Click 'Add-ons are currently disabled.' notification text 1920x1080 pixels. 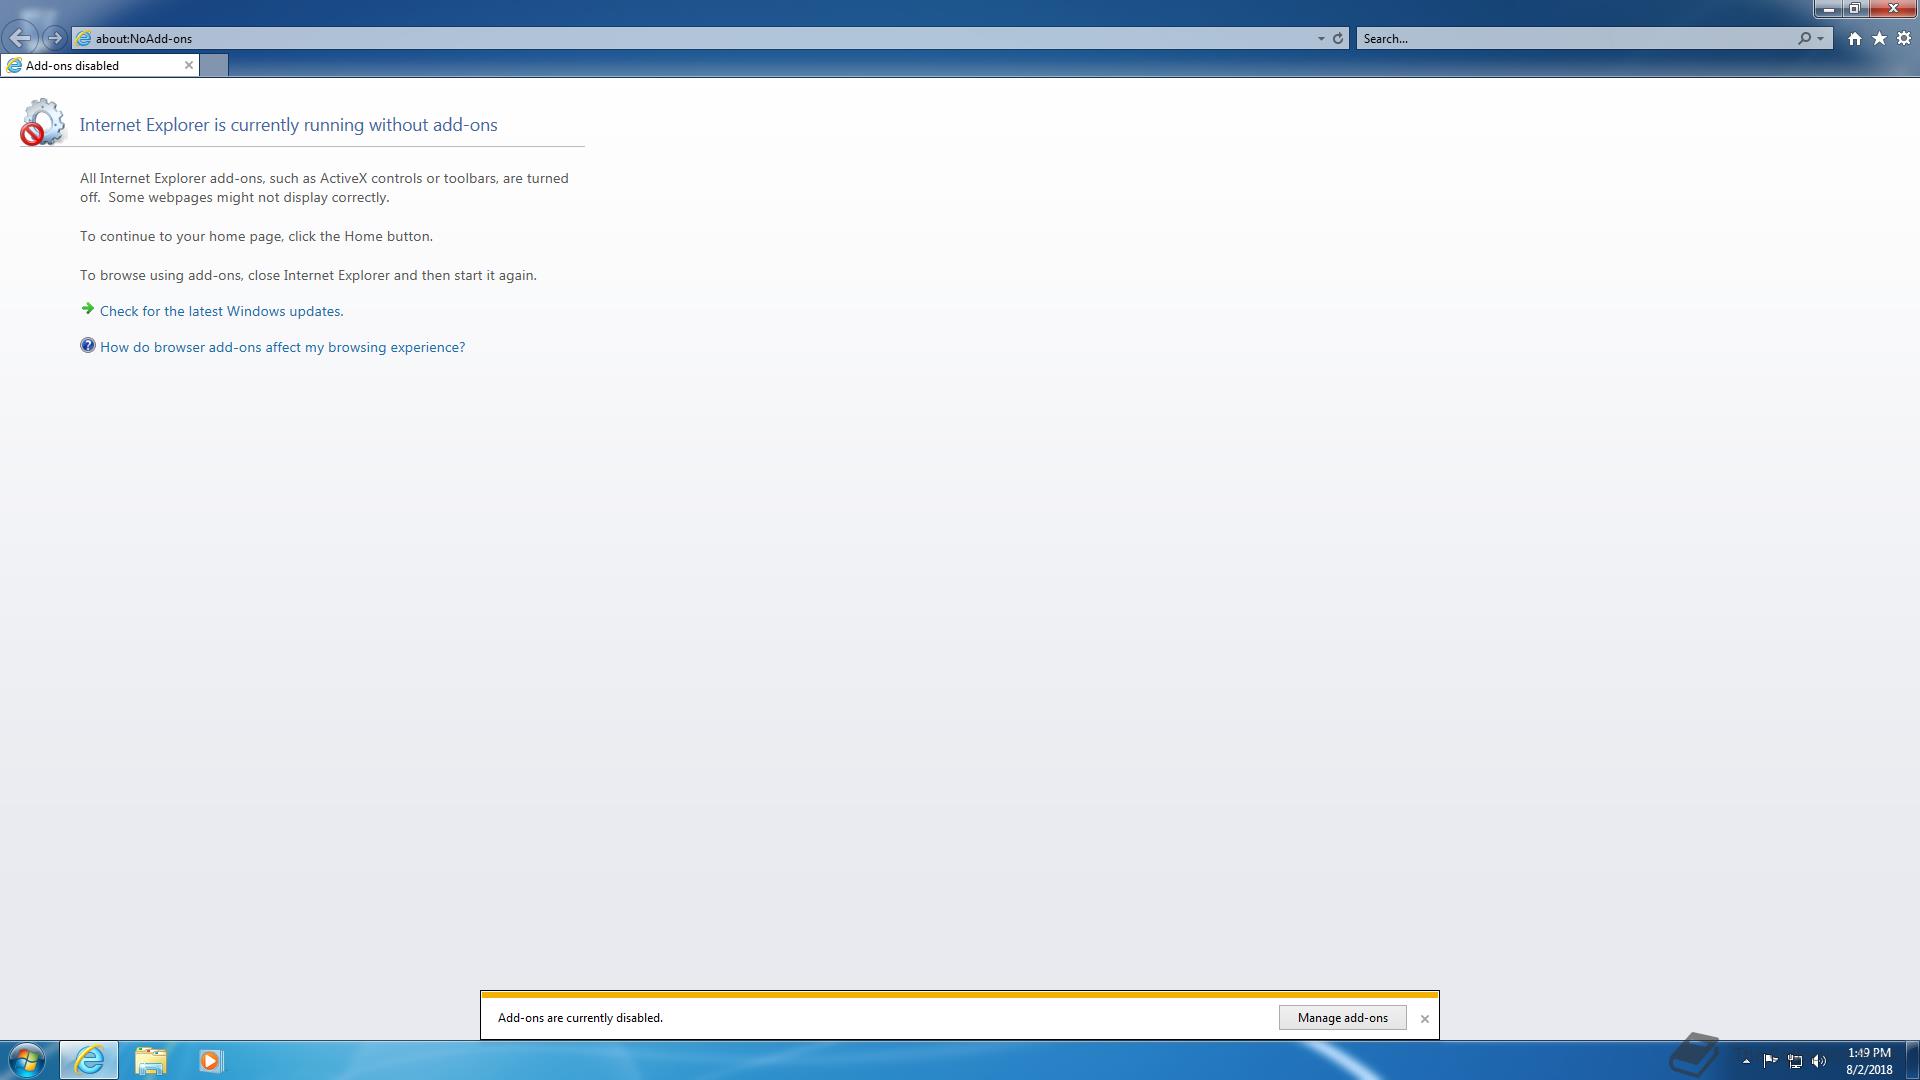point(580,1018)
